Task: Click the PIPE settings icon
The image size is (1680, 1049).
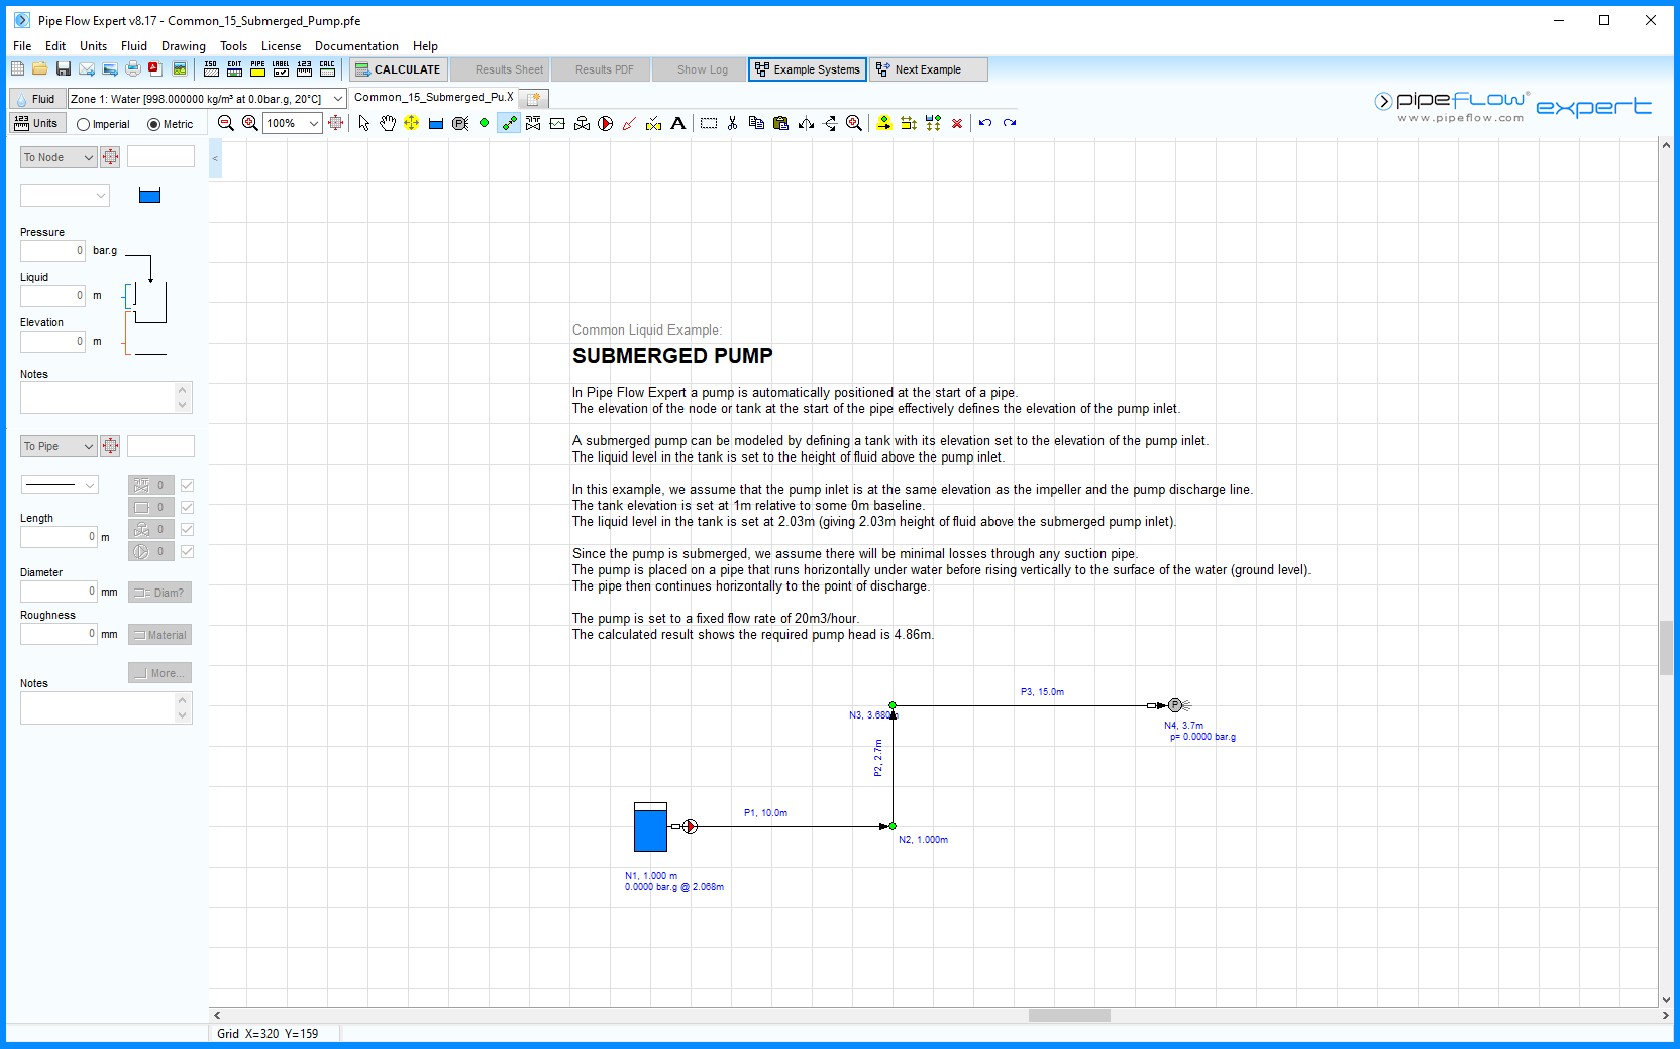Action: click(257, 69)
